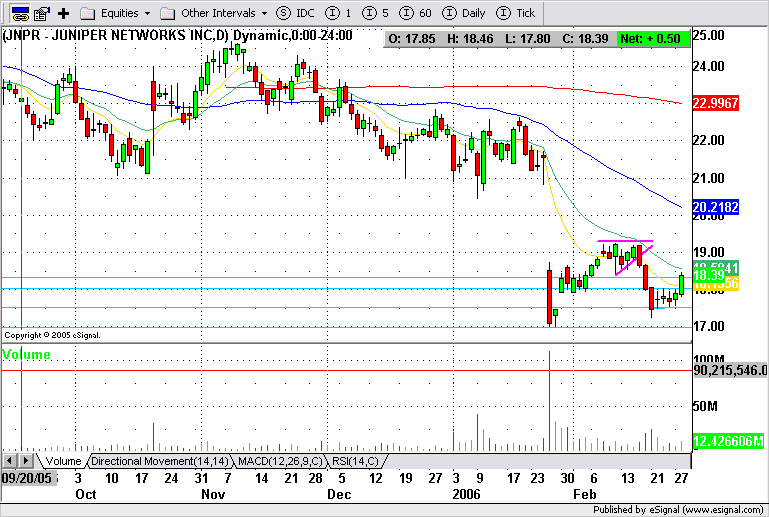Expand the Equities dropdown arrow
This screenshot has width=769, height=517.
(x=148, y=14)
